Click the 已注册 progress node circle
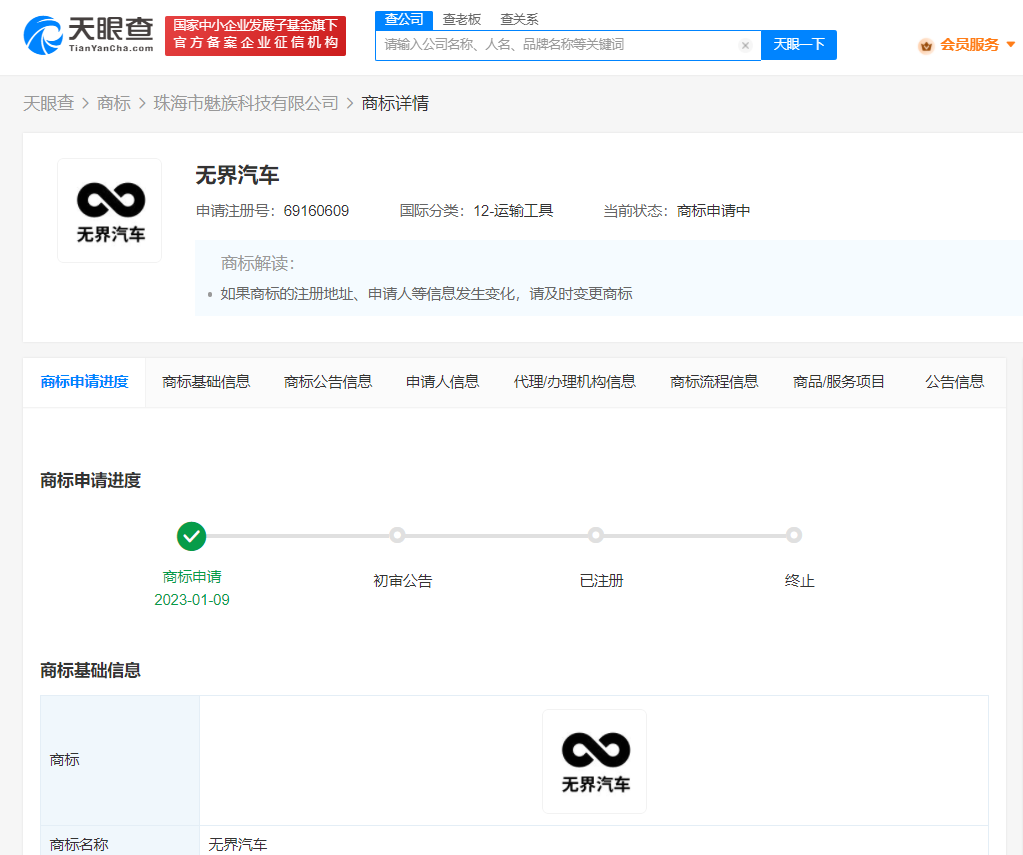Viewport: 1023px width, 855px height. 596,536
